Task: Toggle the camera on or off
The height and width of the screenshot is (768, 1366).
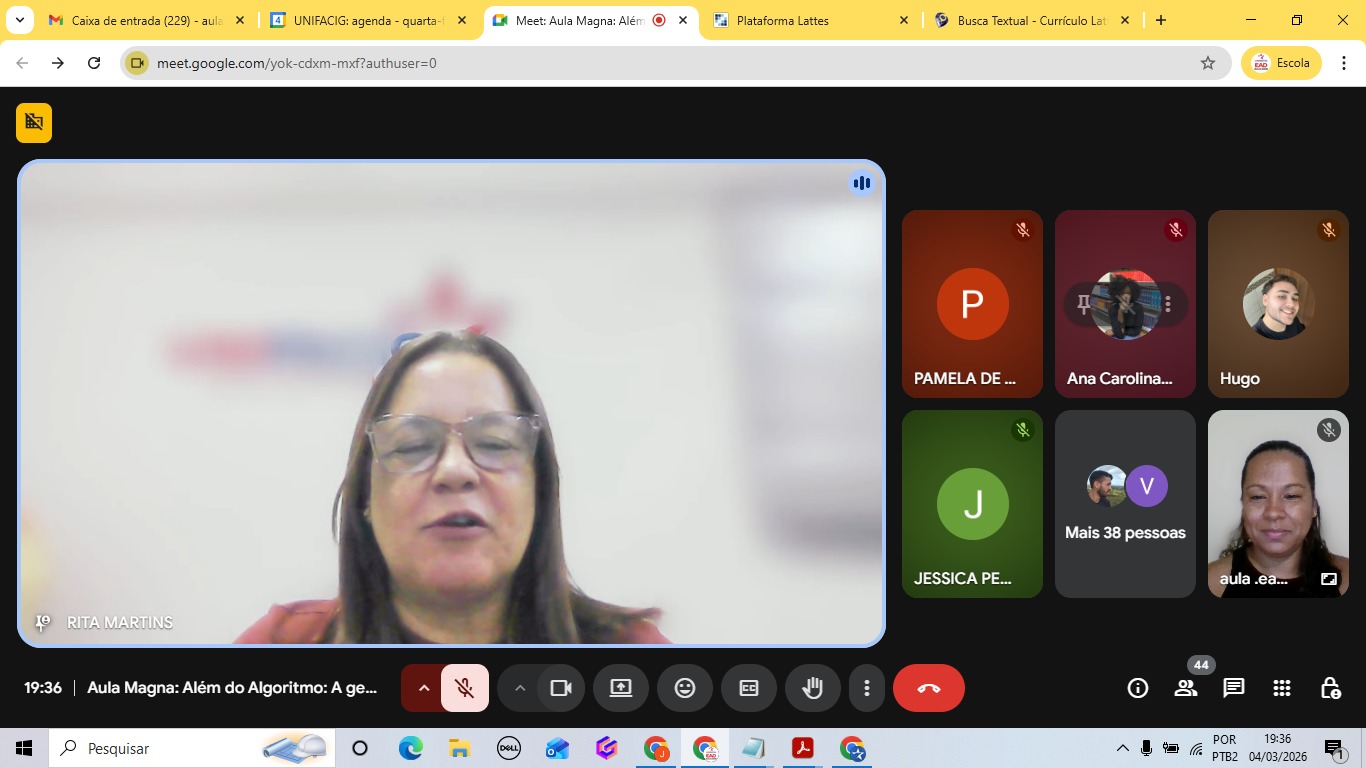Action: tap(561, 688)
